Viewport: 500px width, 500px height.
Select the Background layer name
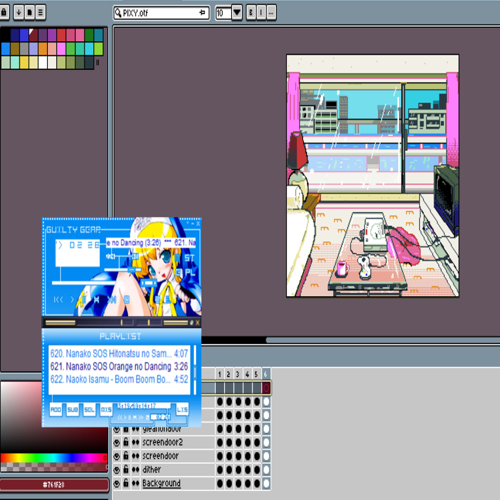pyautogui.click(x=162, y=483)
